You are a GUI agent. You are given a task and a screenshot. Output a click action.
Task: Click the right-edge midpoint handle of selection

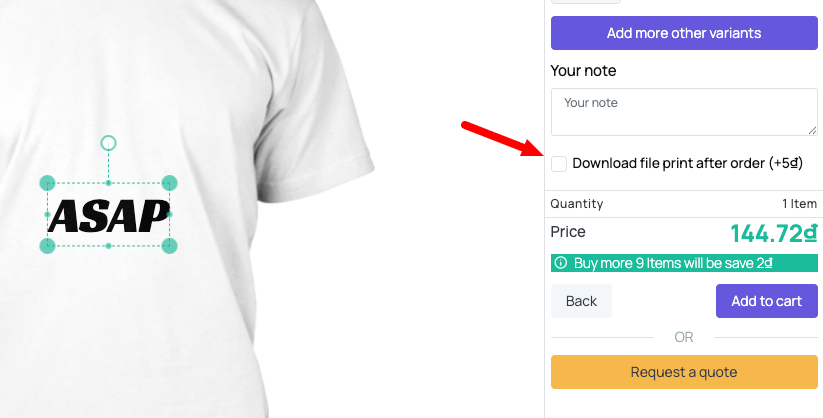coord(169,214)
